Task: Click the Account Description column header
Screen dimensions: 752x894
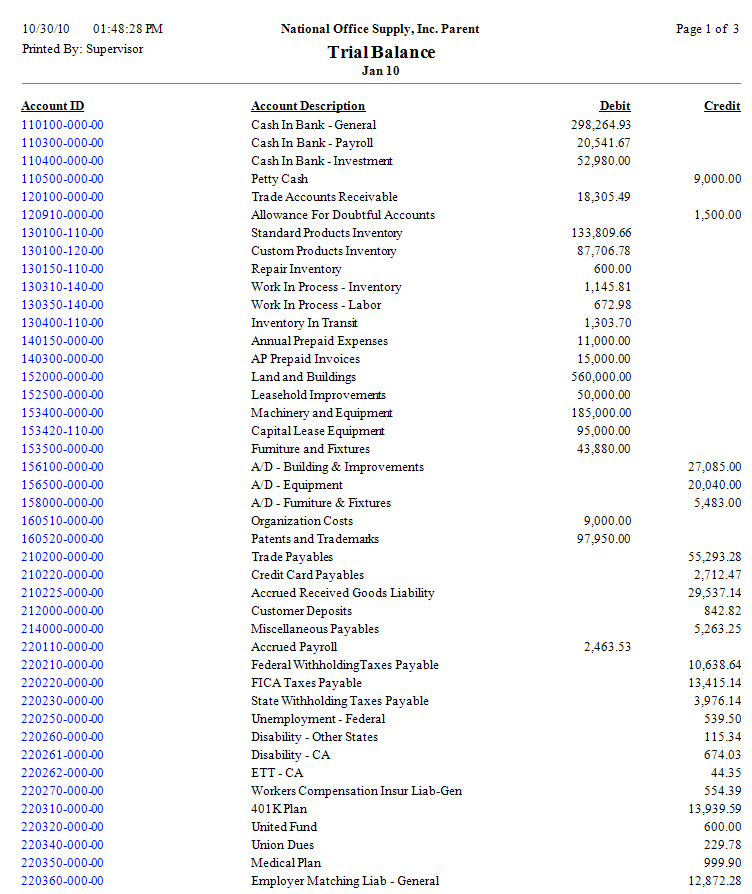Action: [308, 106]
